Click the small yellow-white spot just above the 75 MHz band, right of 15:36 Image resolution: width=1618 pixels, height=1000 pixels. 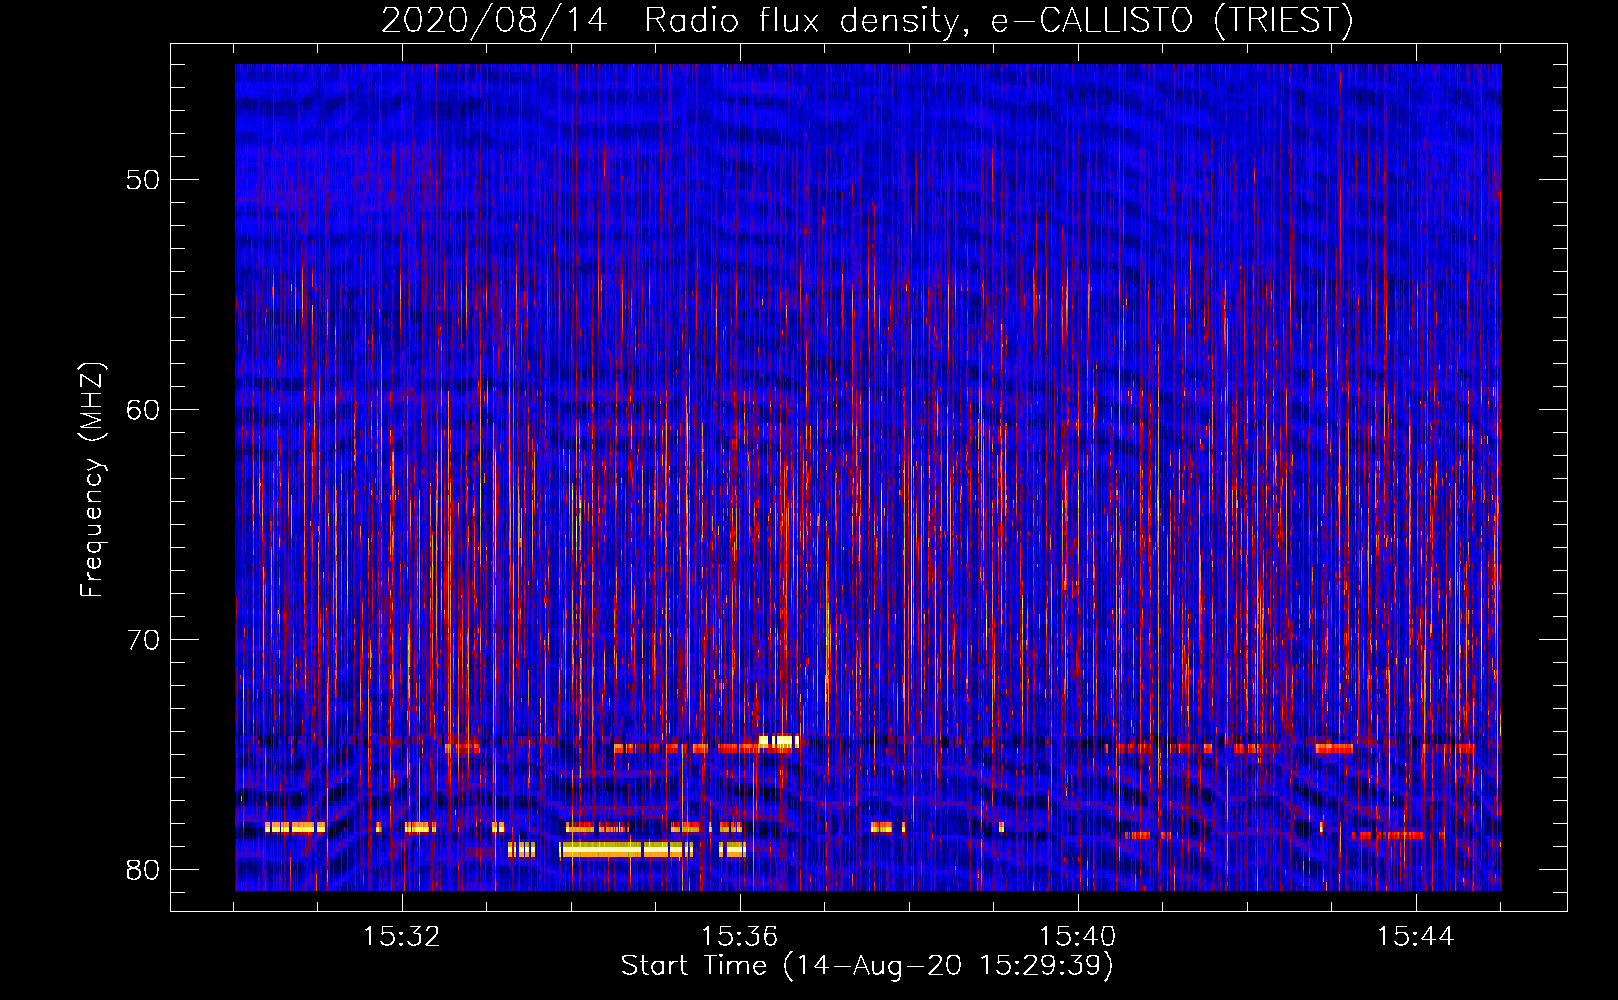click(779, 741)
